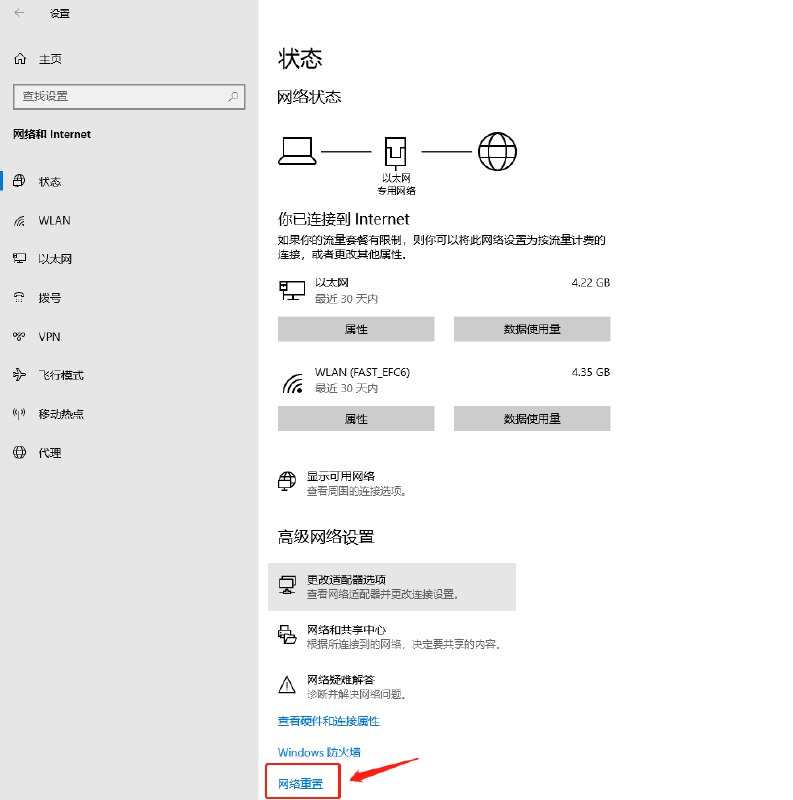Click the 代理 globe icon
This screenshot has height=800, width=793.
pos(19,452)
